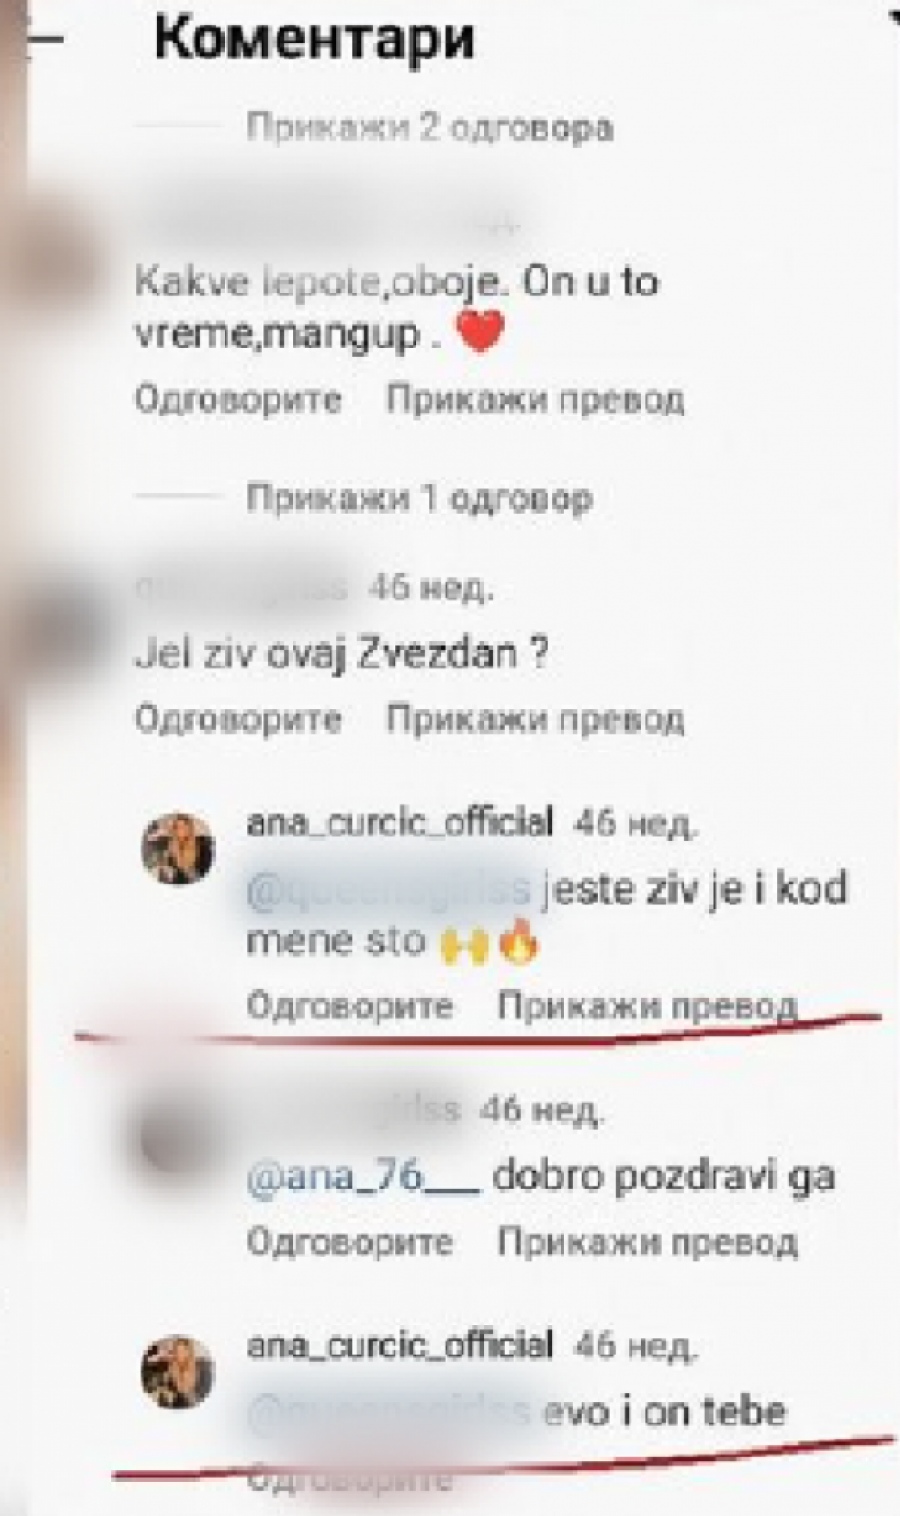Open ana_curcic_official avatar beside 'evo i on tebe'
This screenshot has height=1516, width=900.
click(x=181, y=1372)
